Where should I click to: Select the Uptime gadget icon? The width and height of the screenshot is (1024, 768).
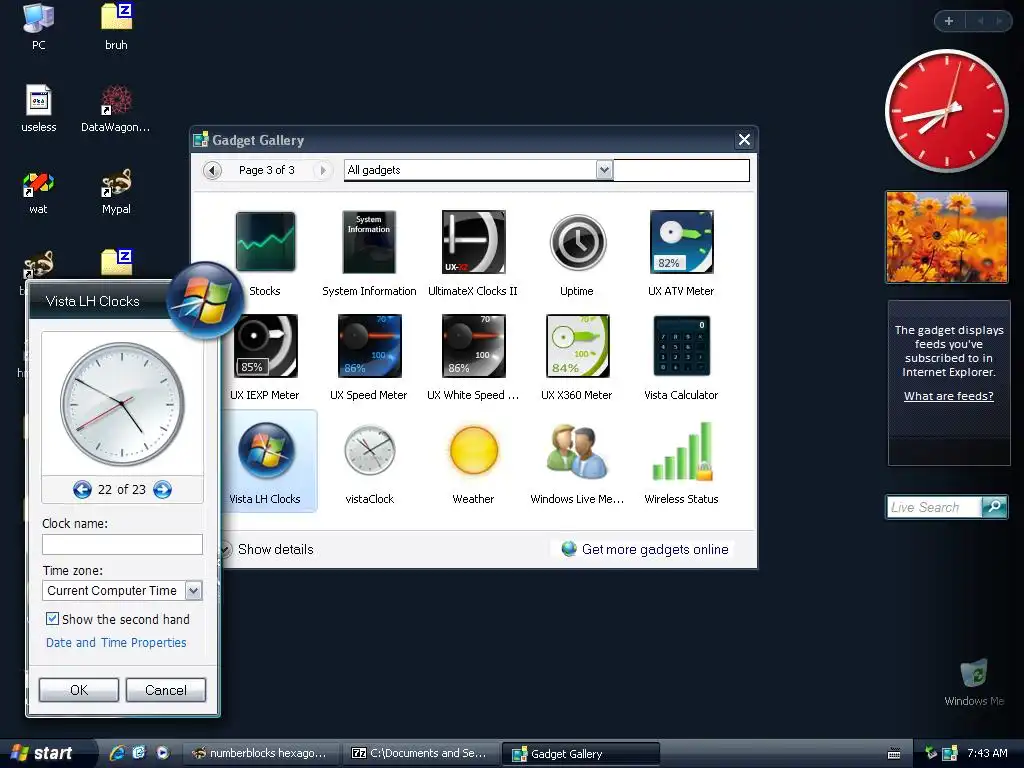[x=577, y=242]
